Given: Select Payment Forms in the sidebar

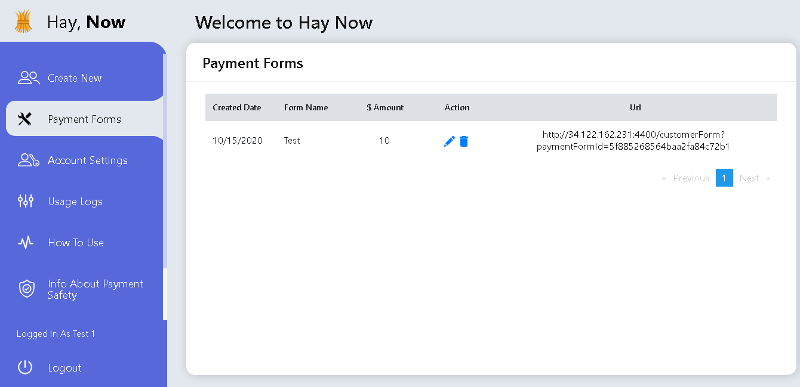Looking at the screenshot, I should click(x=85, y=119).
